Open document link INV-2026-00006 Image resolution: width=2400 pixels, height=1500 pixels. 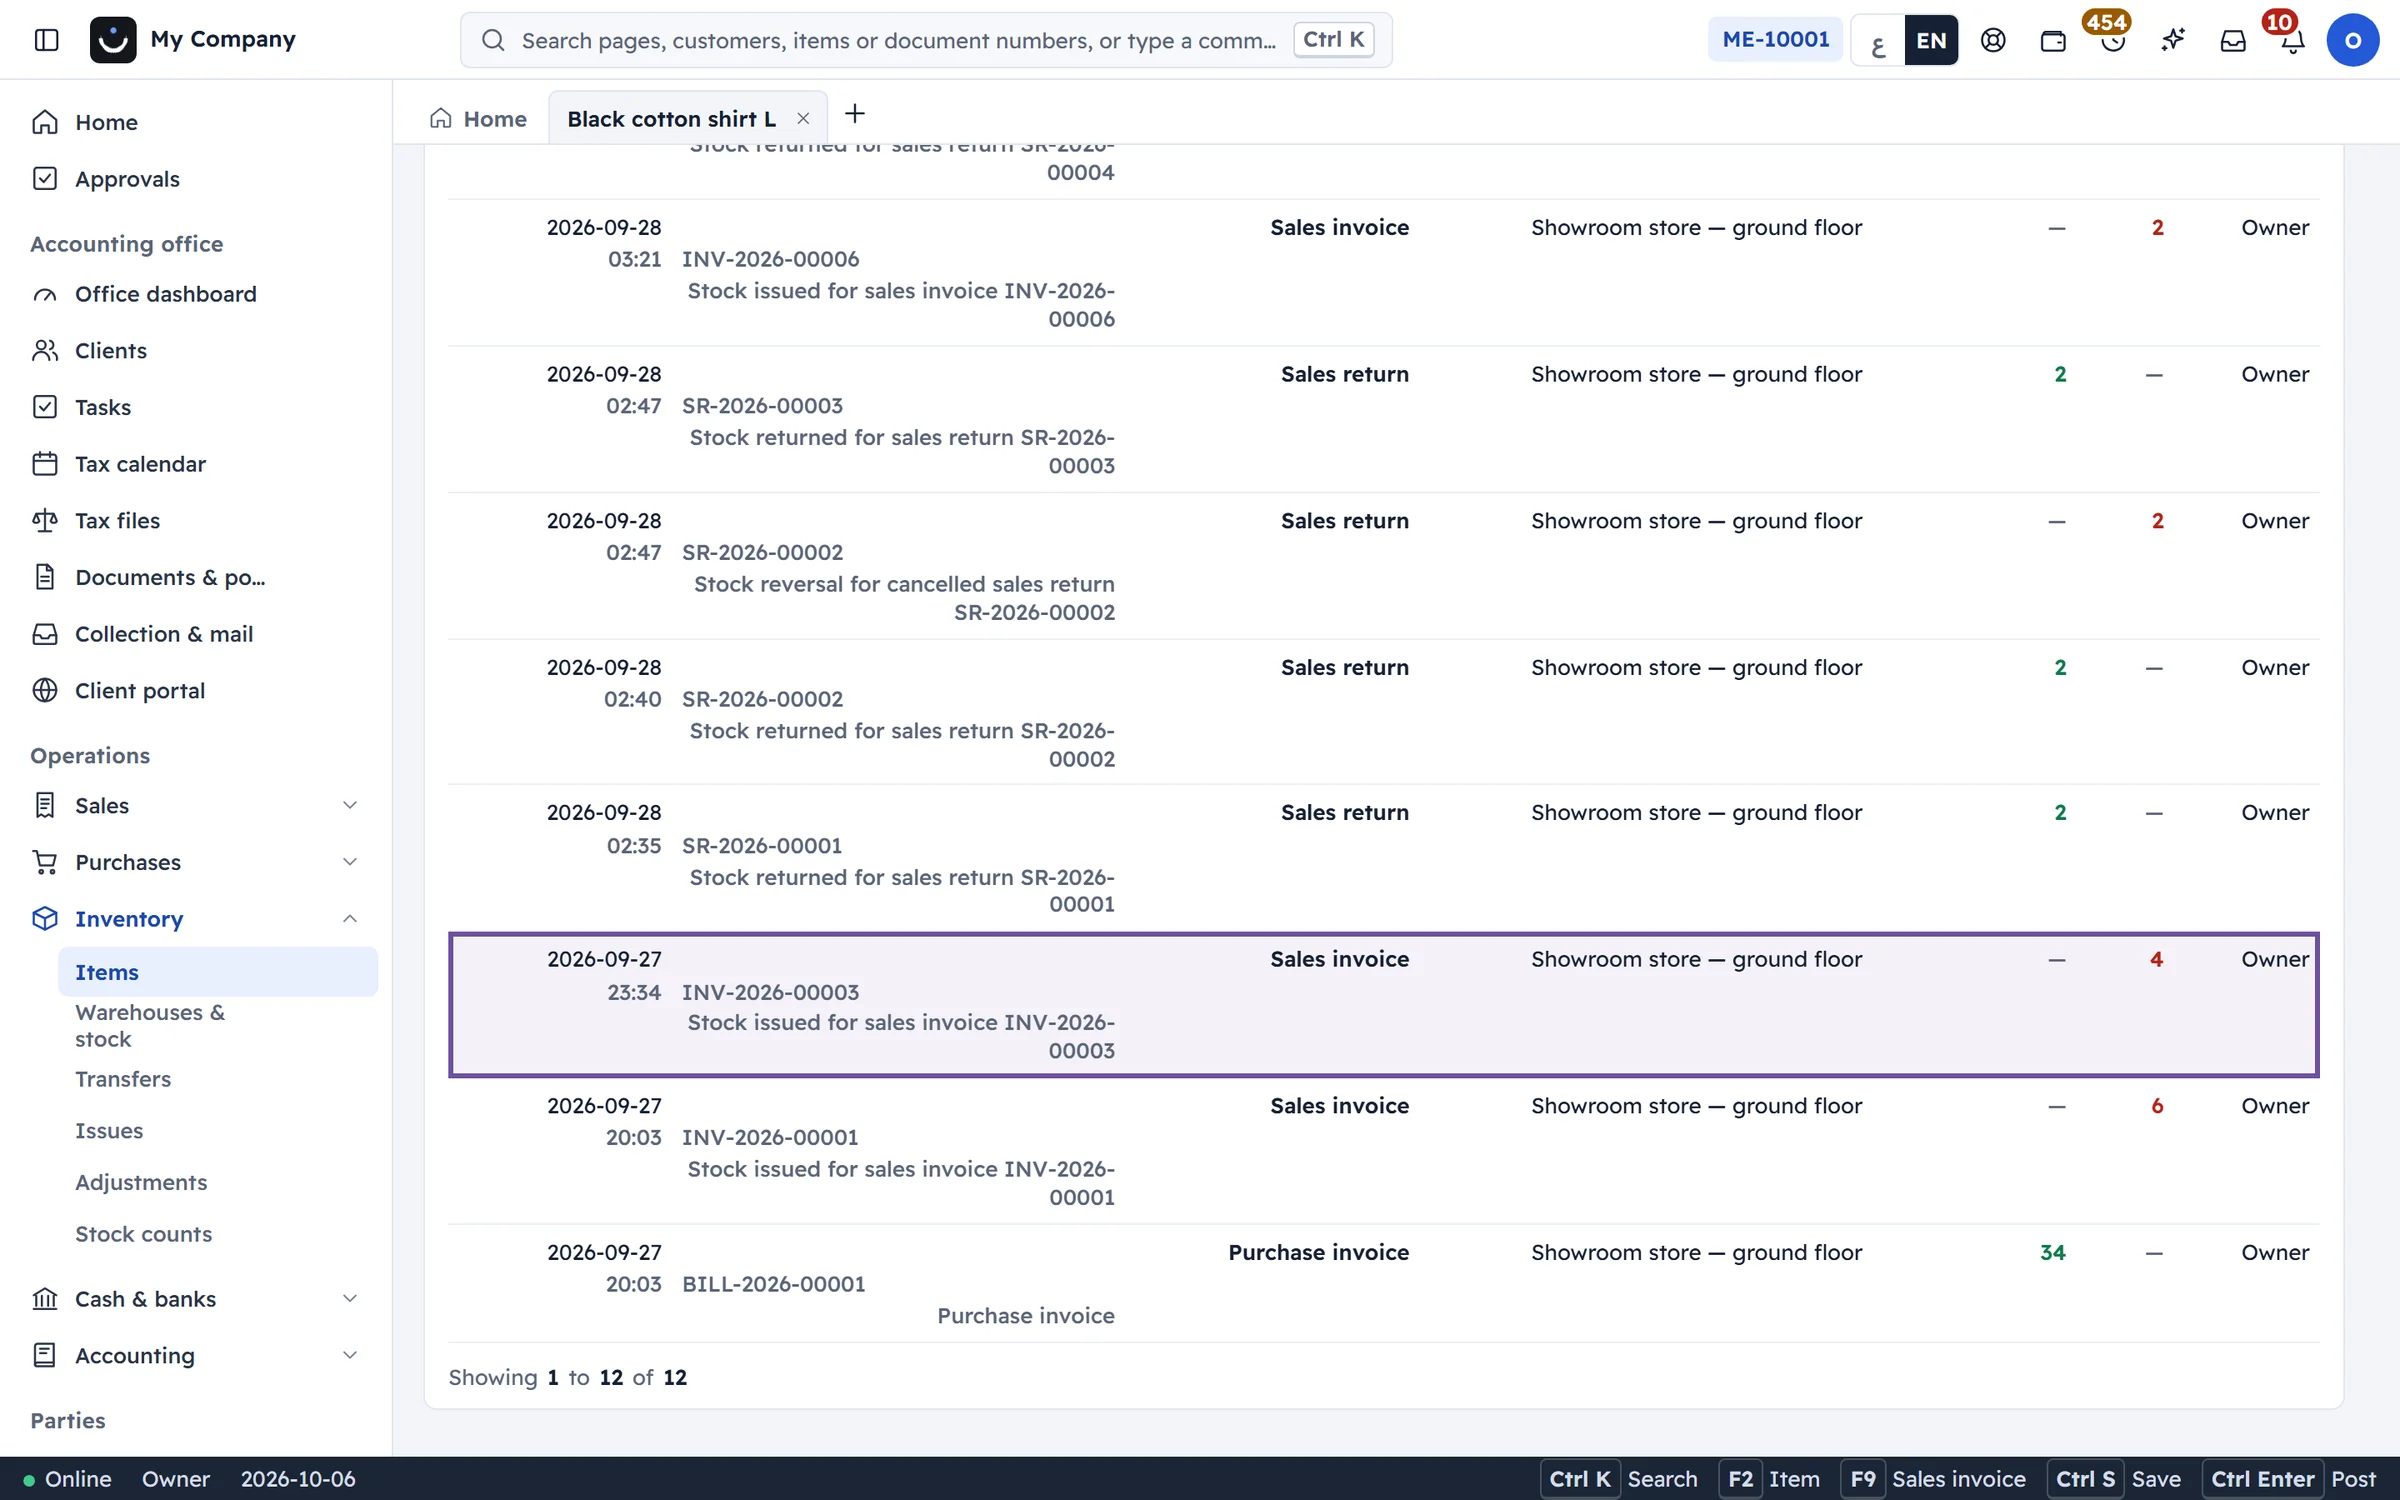(770, 259)
